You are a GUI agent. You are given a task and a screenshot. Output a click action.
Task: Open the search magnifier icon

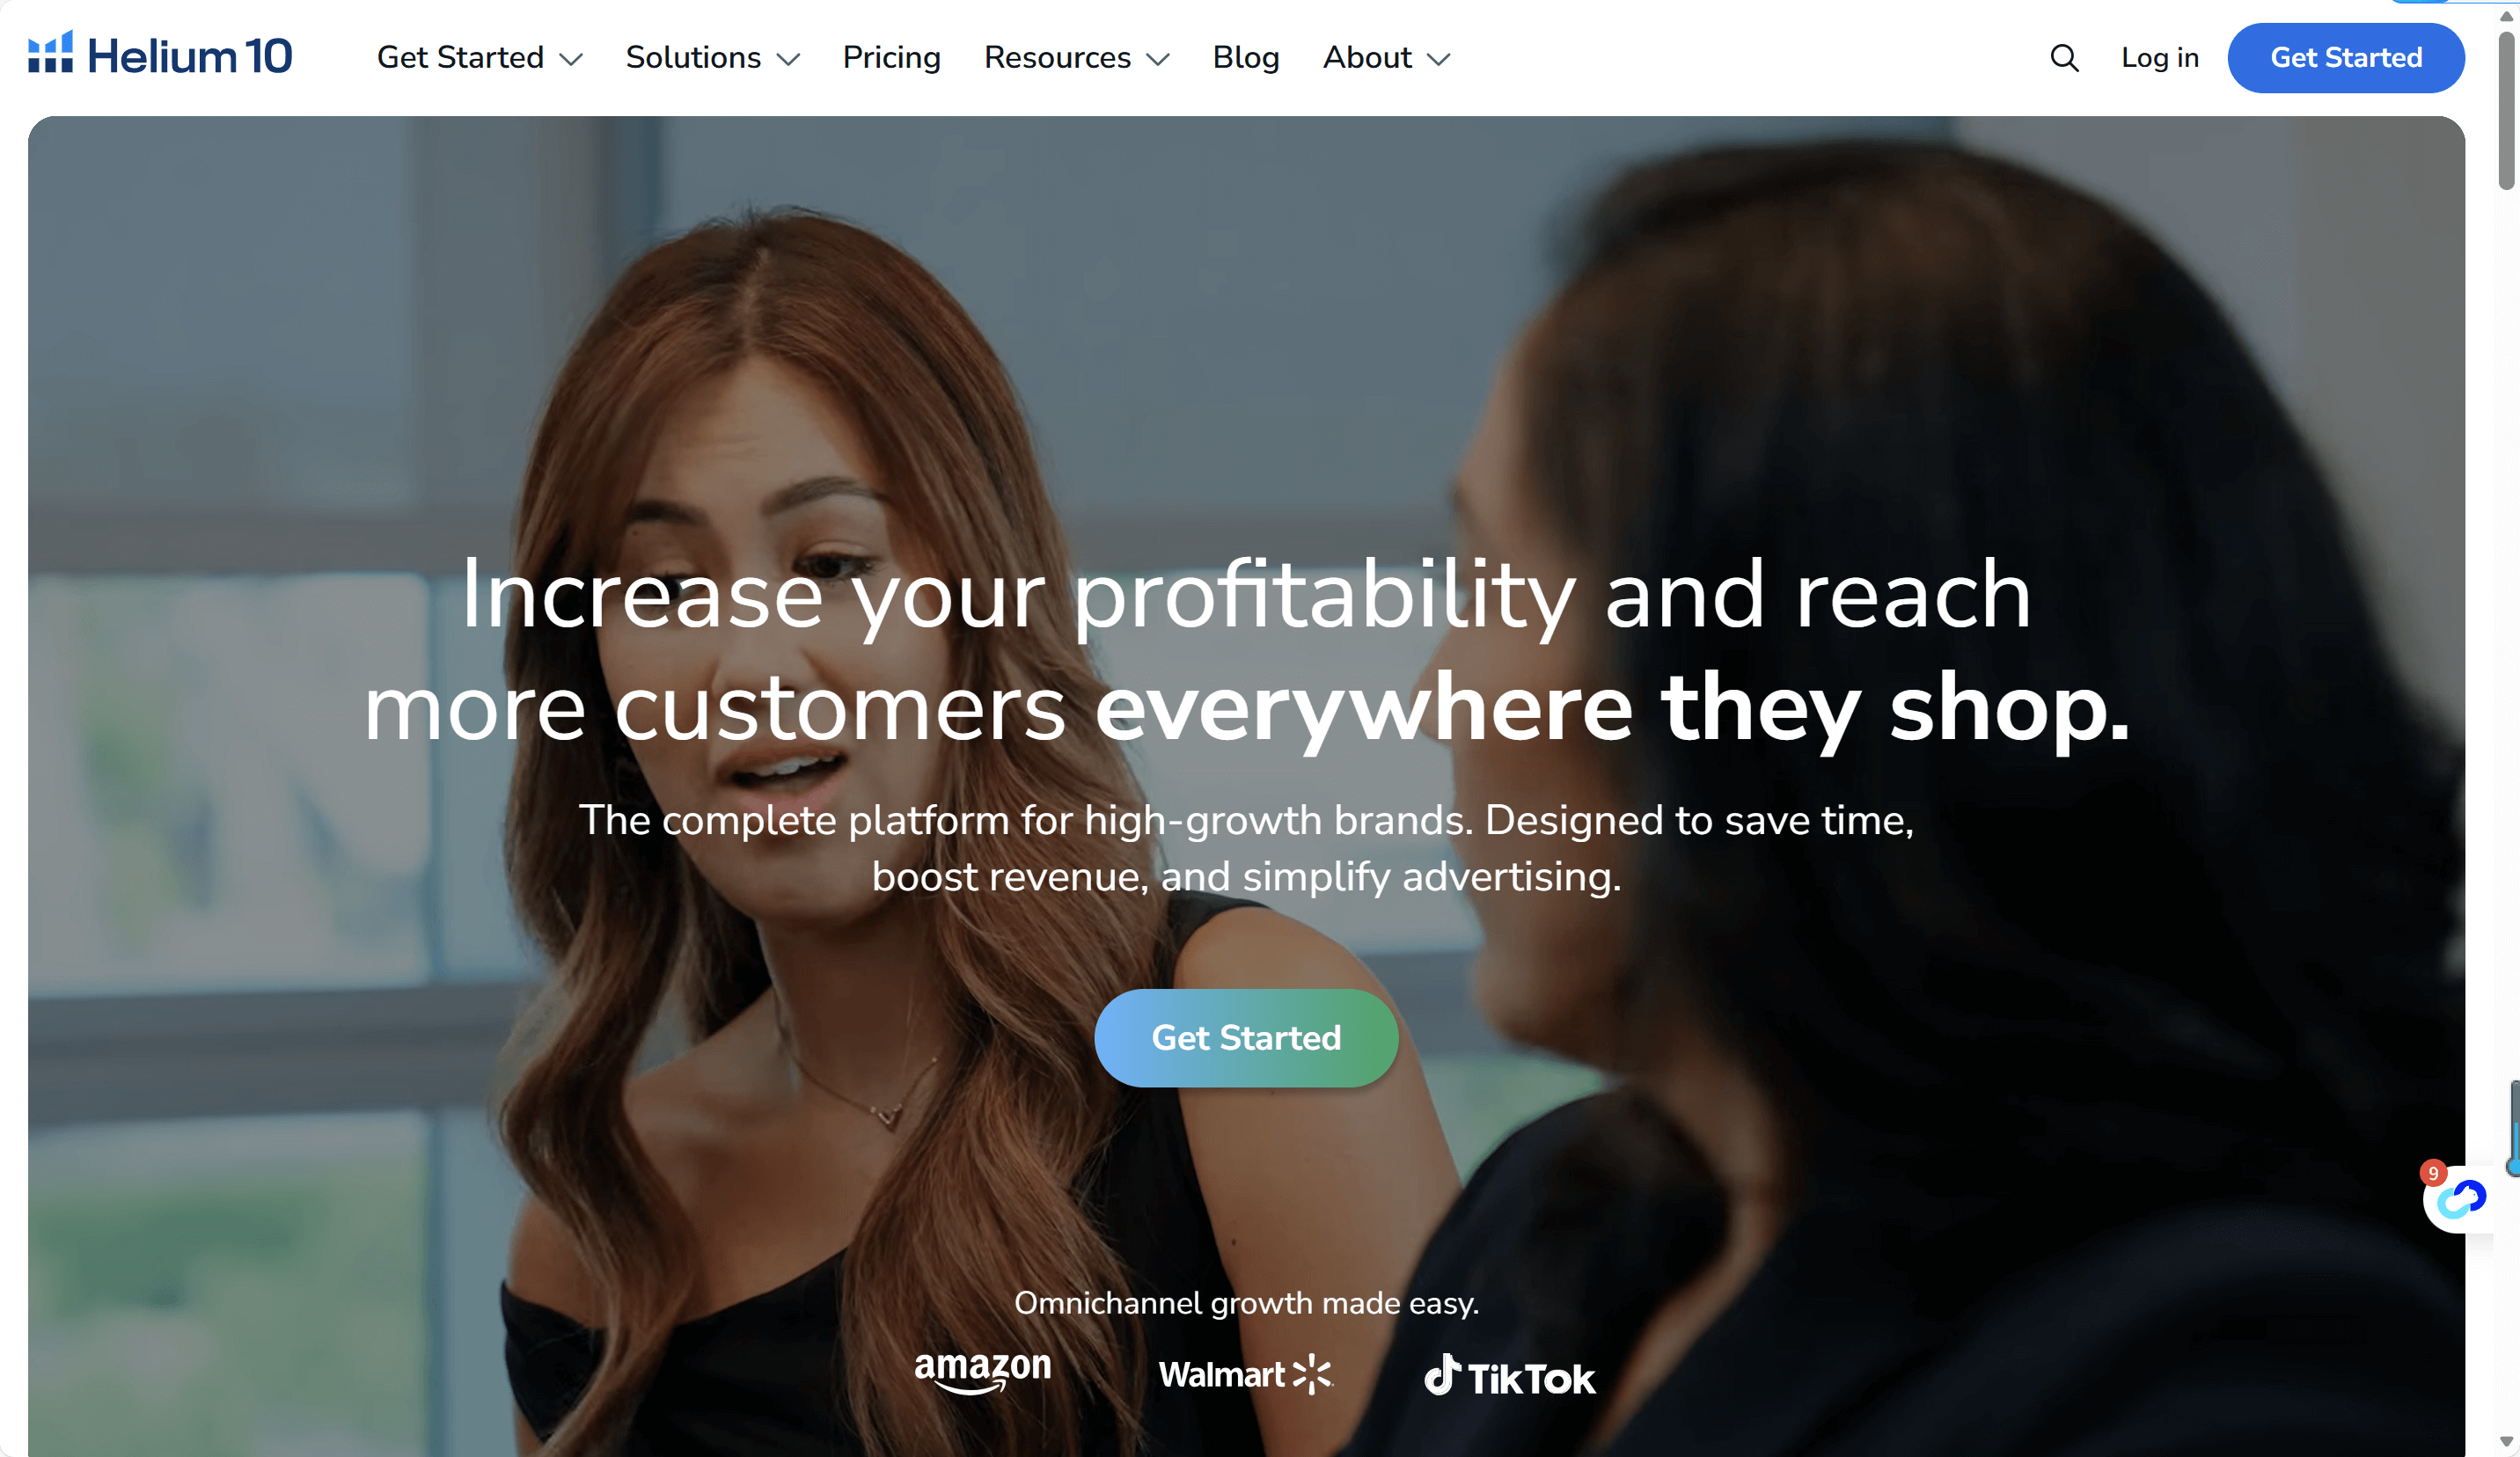coord(2064,58)
